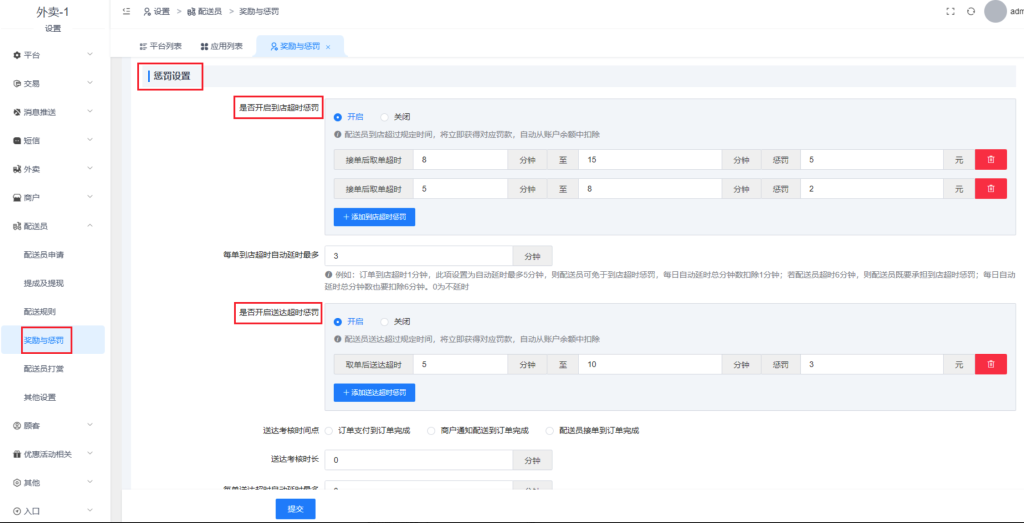Click the sidebar collapse icon in header
The image size is (1024, 523).
(x=125, y=11)
